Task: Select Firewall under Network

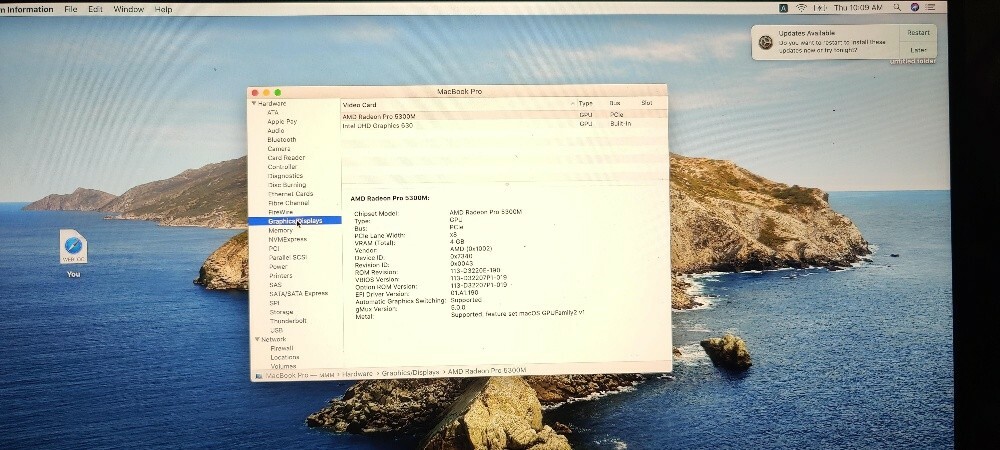Action: pyautogui.click(x=282, y=348)
